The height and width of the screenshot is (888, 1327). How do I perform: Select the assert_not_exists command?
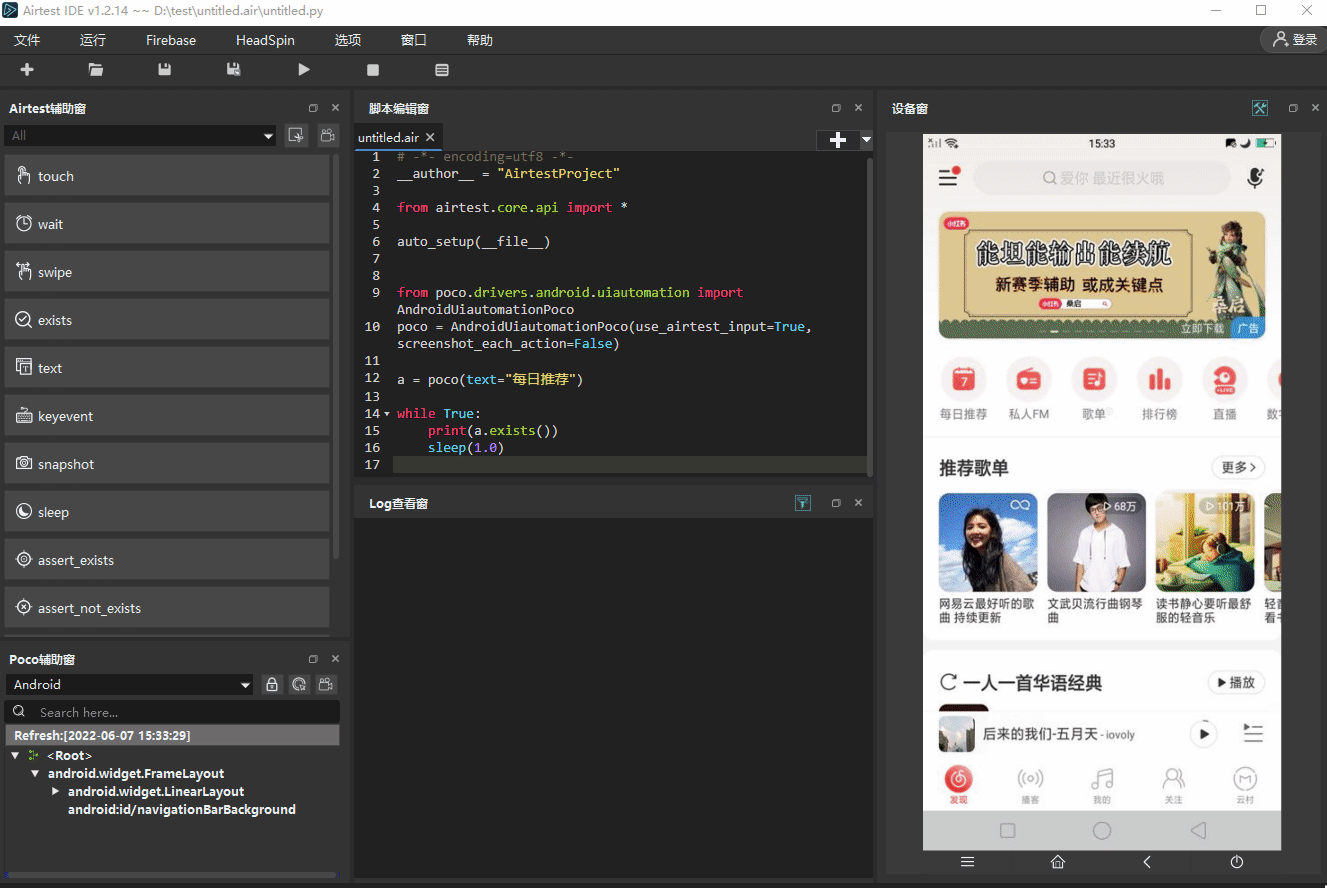(167, 608)
